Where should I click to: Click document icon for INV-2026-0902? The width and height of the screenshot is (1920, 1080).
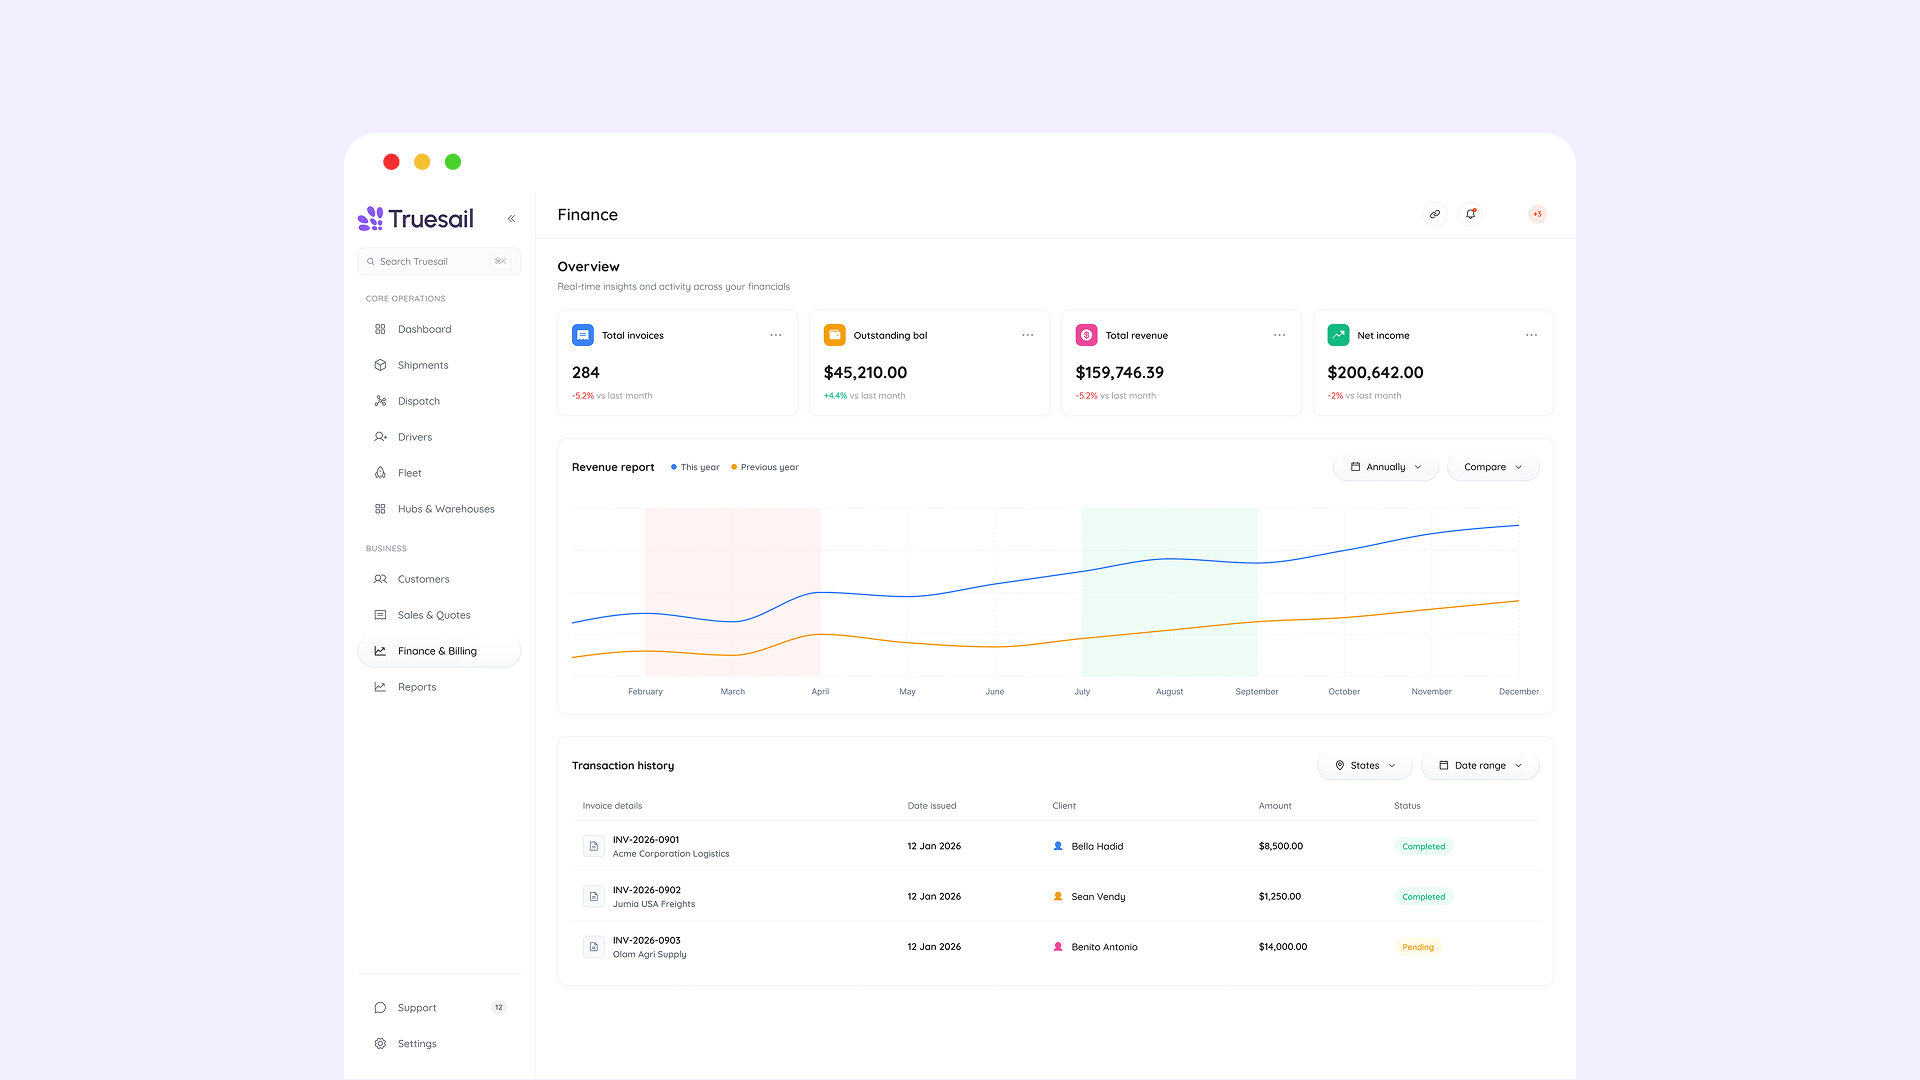click(594, 896)
